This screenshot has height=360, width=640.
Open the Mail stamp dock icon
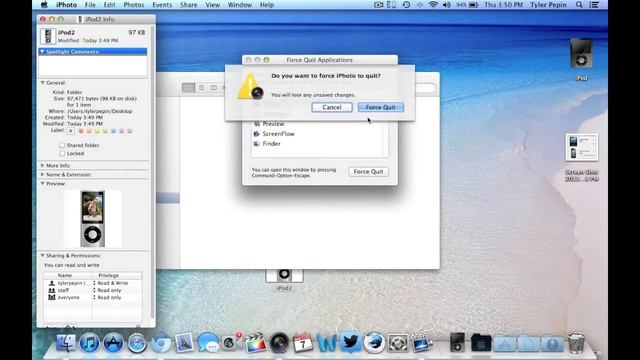coord(184,342)
